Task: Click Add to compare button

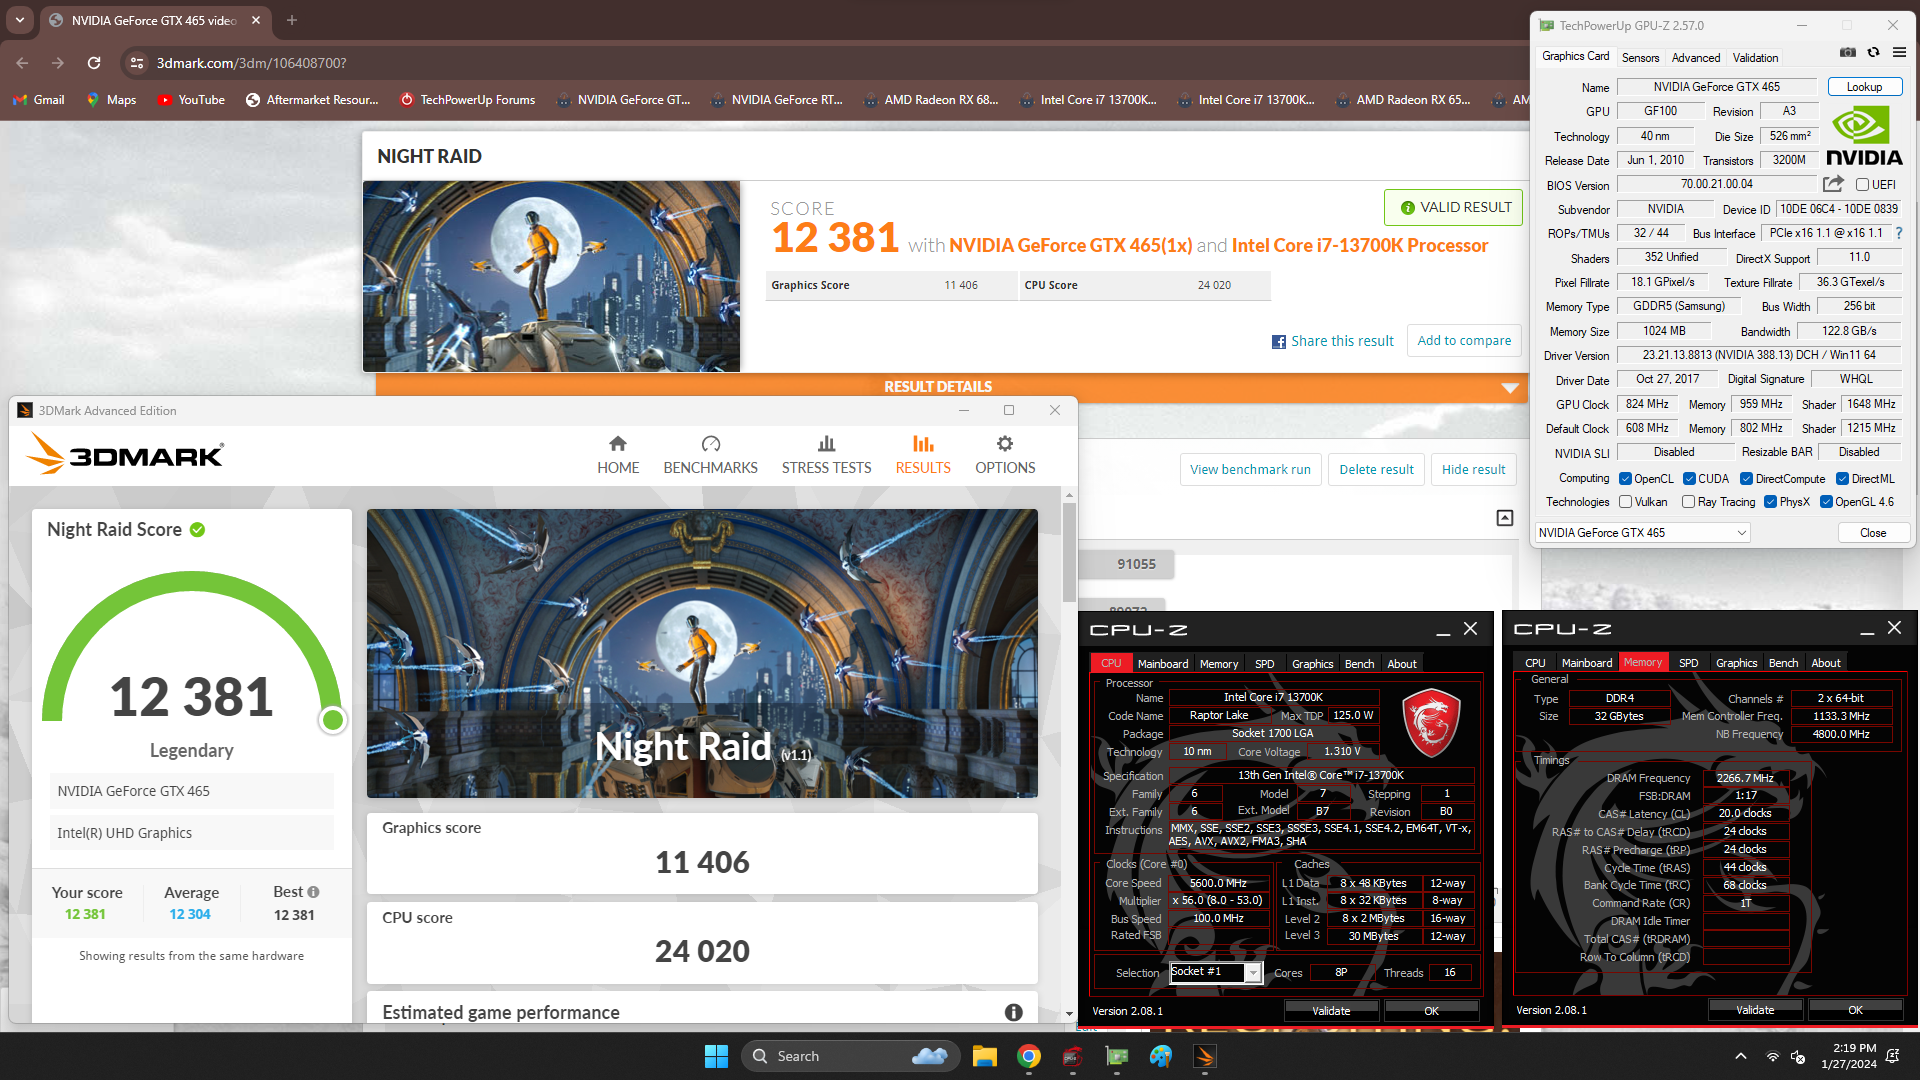Action: 1464,341
